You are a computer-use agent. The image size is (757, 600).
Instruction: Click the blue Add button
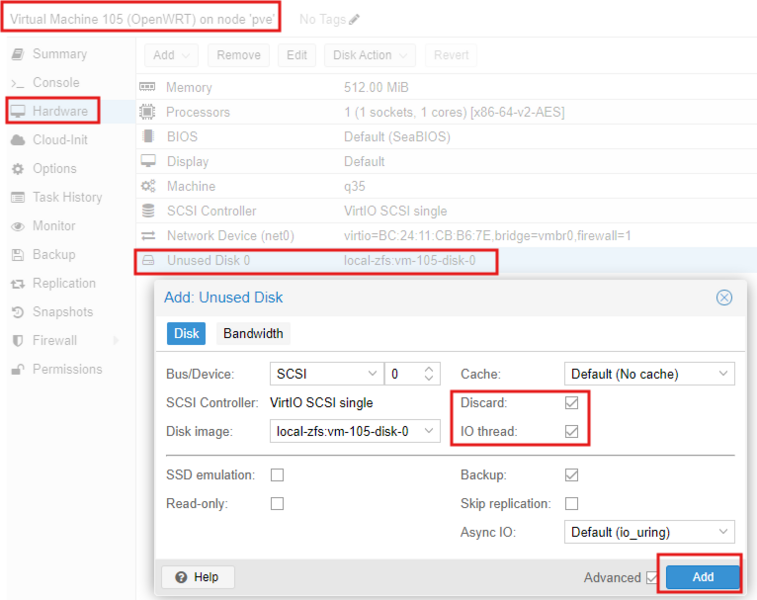tap(702, 577)
